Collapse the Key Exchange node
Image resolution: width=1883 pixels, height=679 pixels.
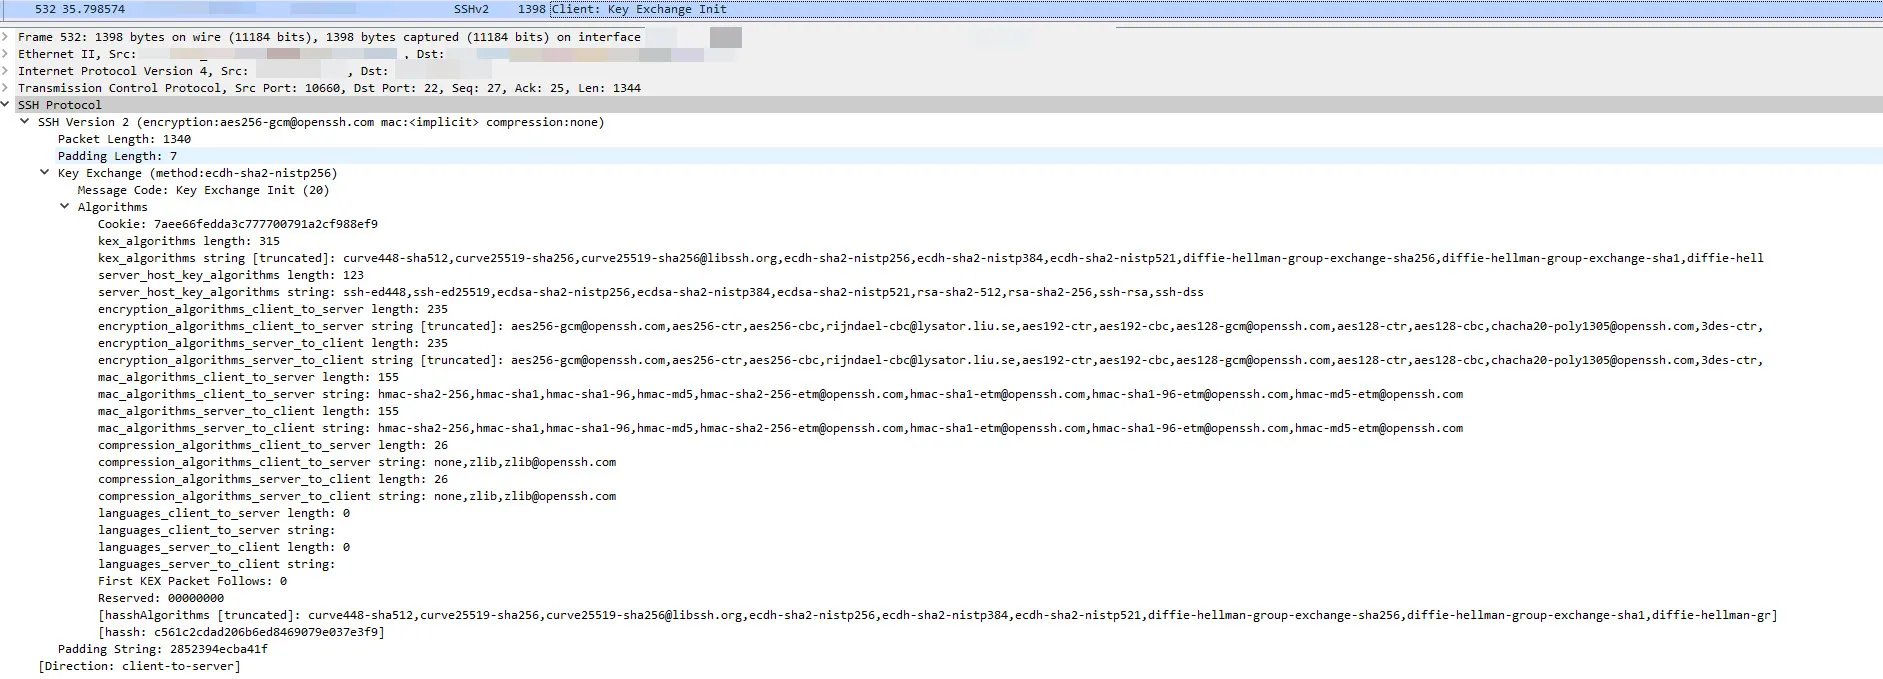[45, 173]
